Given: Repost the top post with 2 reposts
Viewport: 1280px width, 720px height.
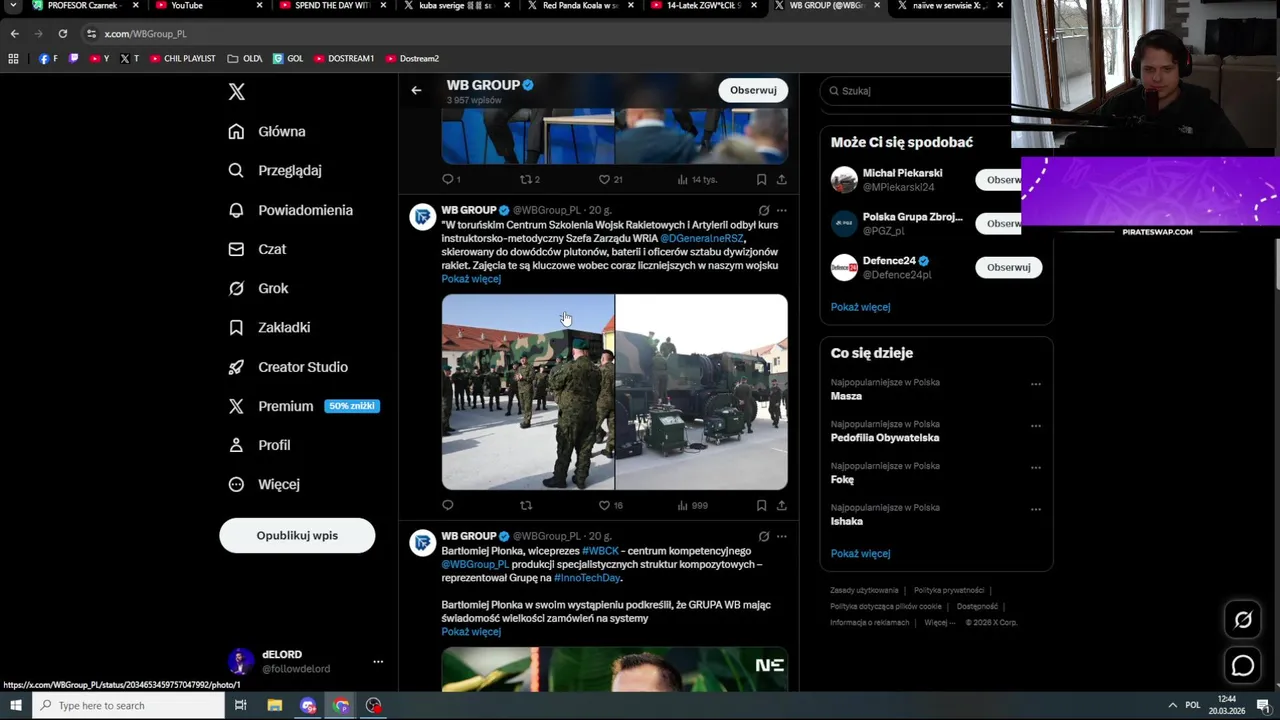Looking at the screenshot, I should [x=529, y=180].
